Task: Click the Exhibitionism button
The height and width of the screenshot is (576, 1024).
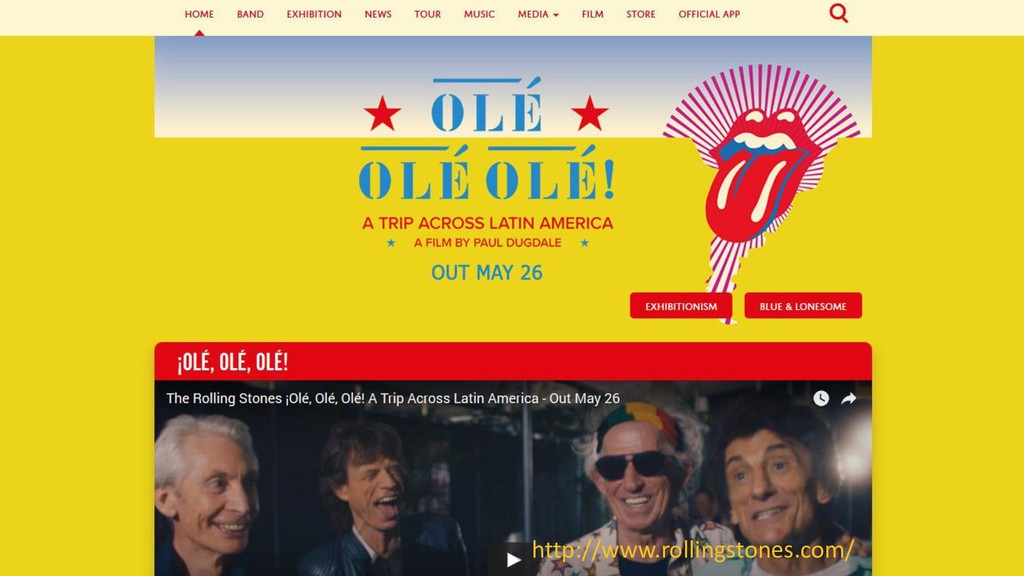Action: point(681,306)
